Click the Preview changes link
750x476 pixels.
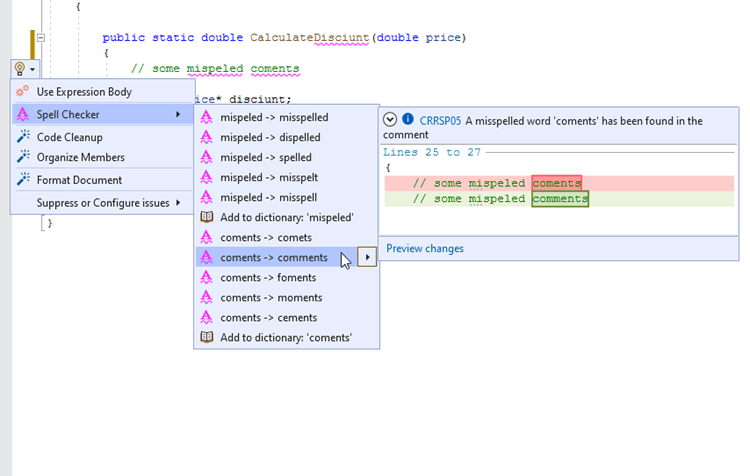click(424, 248)
